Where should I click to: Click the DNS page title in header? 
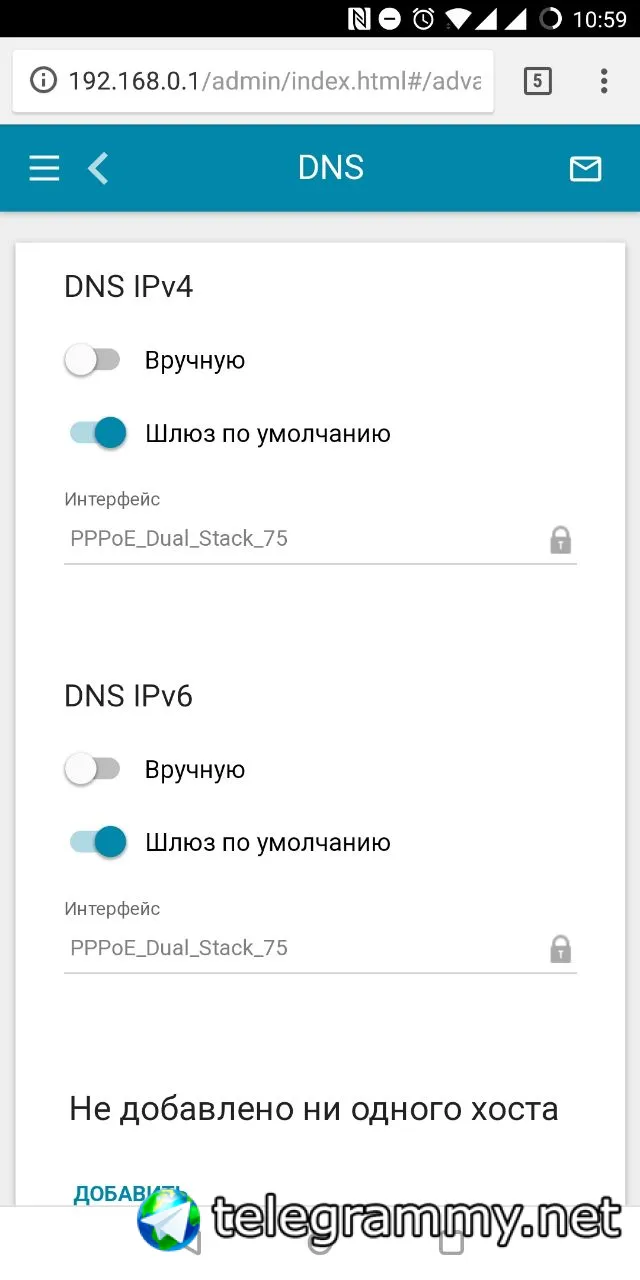330,168
